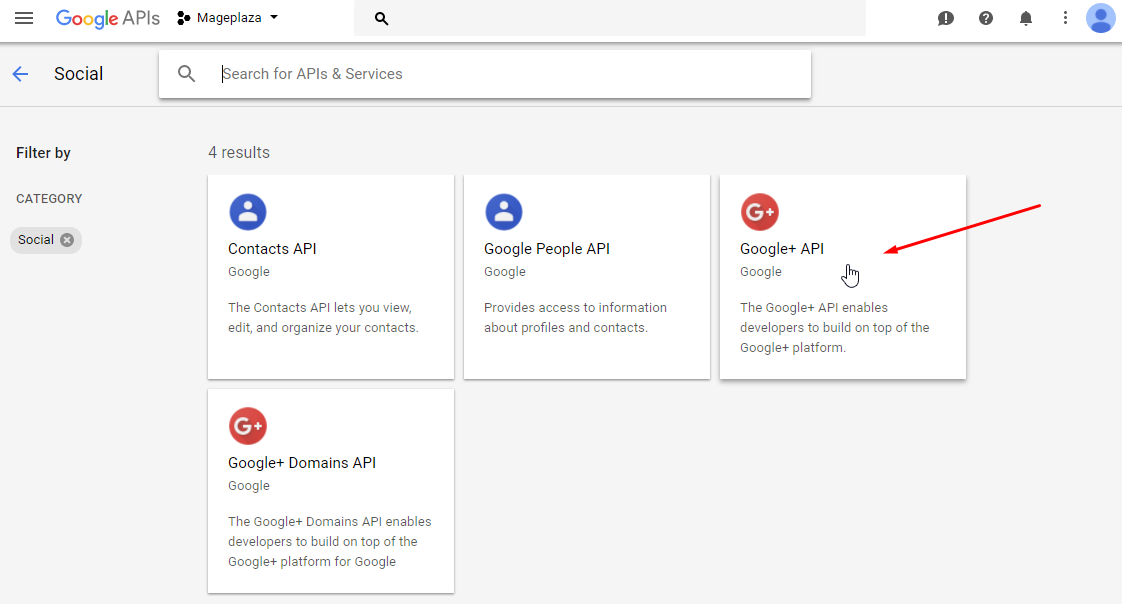Select the Google+ API card title

[782, 249]
